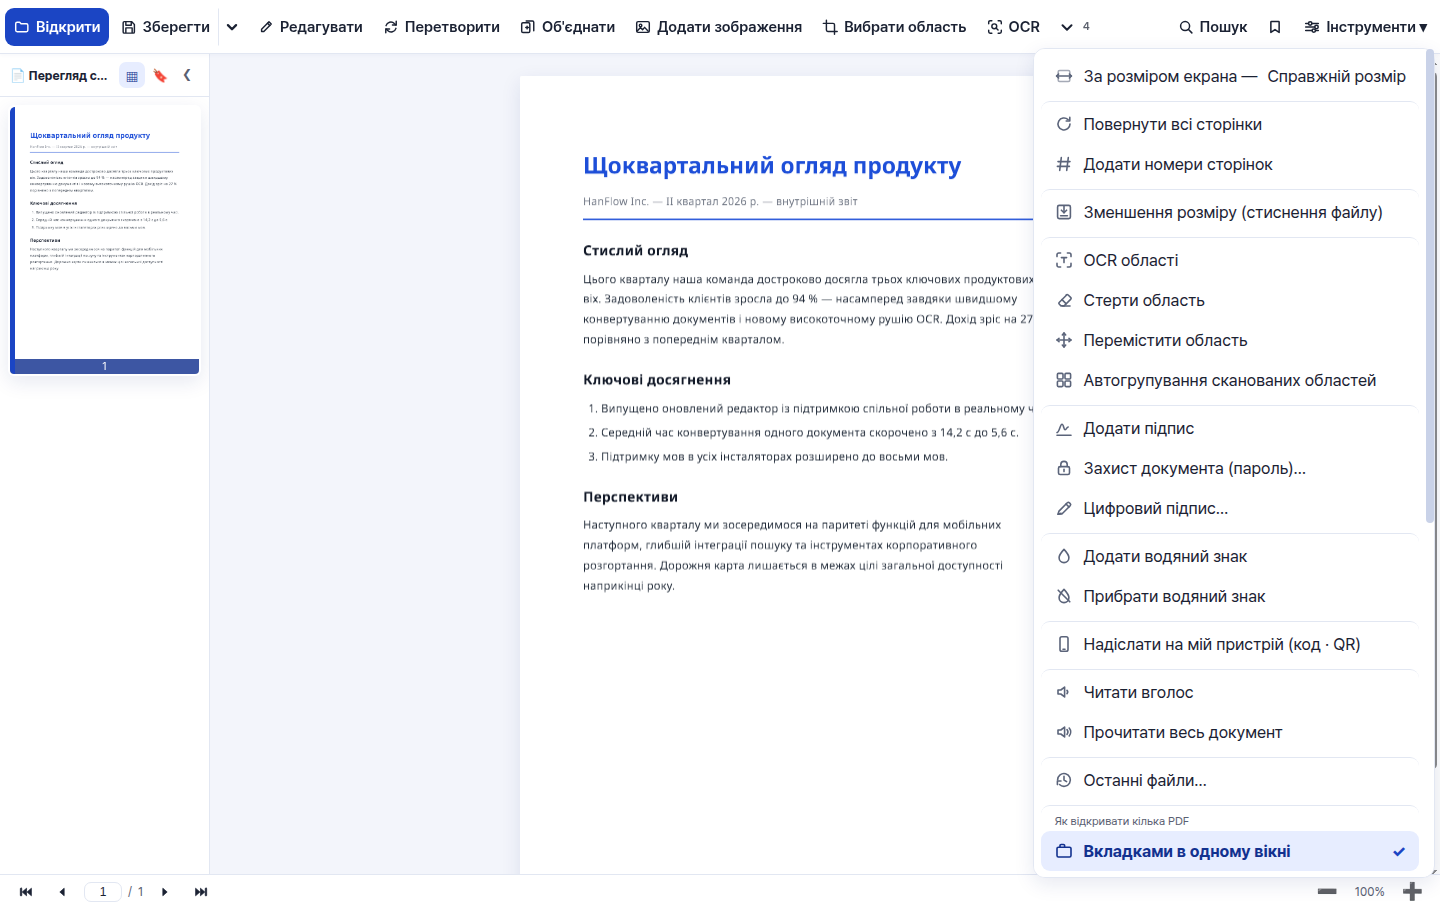Click the Додати підпис signature icon
Viewport: 1440px width, 908px height.
(x=1064, y=428)
